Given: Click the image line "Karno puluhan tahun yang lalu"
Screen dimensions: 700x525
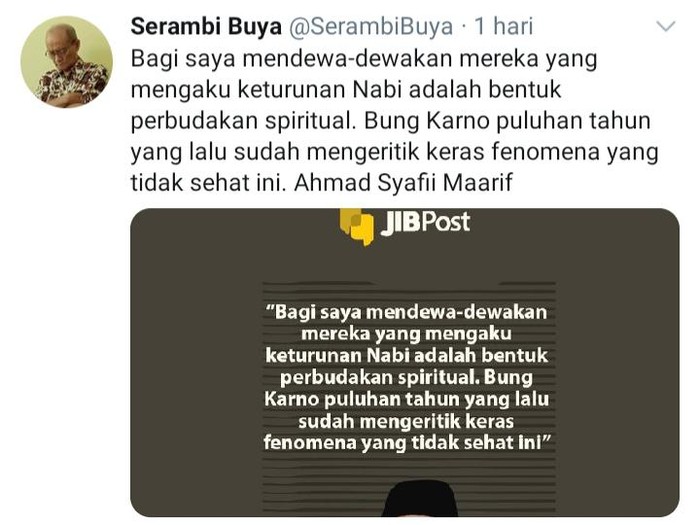Looking at the screenshot, I should 406,399.
